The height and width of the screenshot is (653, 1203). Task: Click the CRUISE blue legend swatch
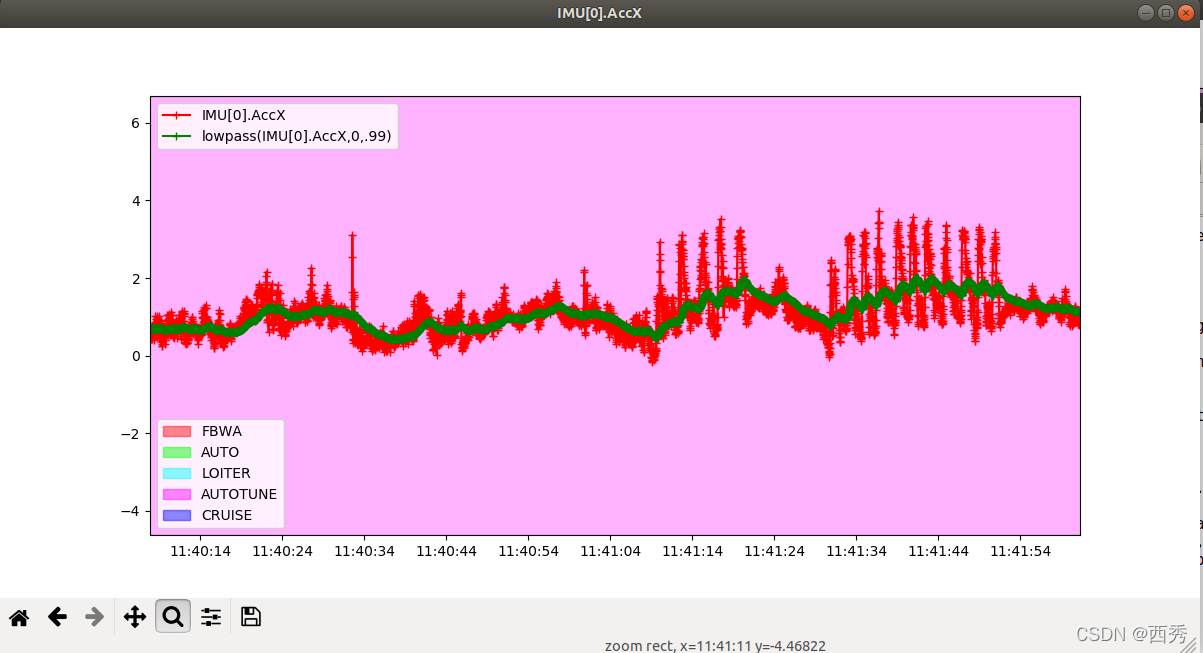(176, 515)
